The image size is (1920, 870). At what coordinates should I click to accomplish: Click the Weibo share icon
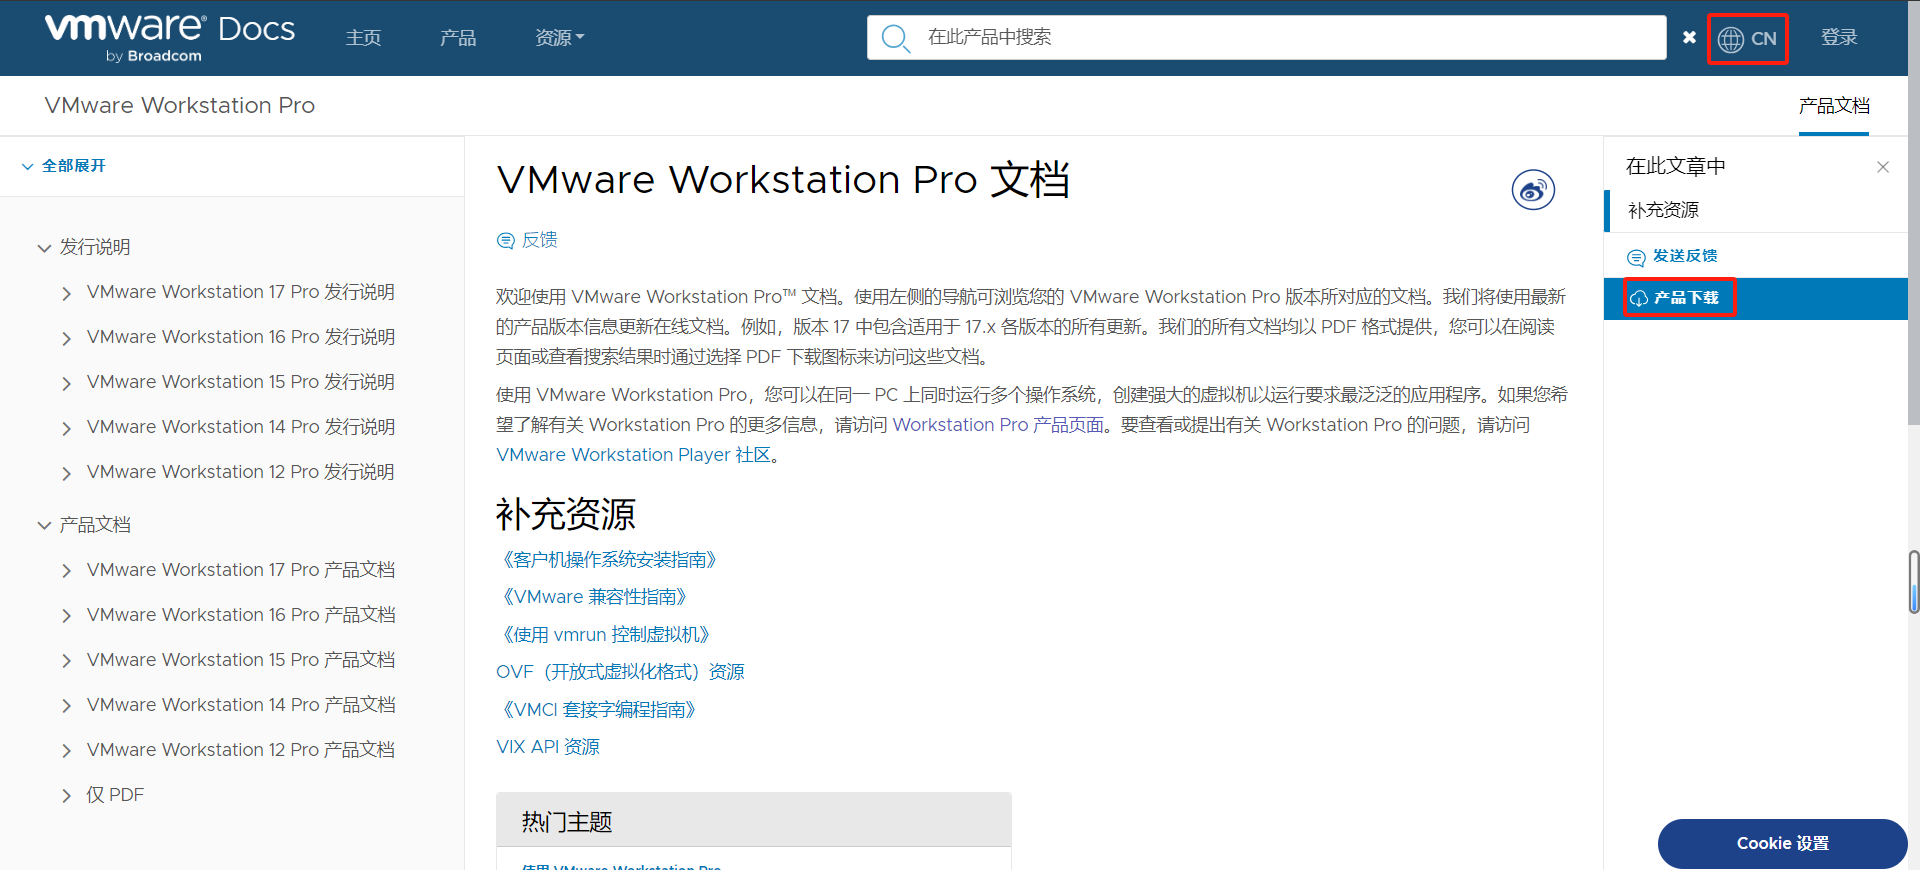pos(1532,190)
